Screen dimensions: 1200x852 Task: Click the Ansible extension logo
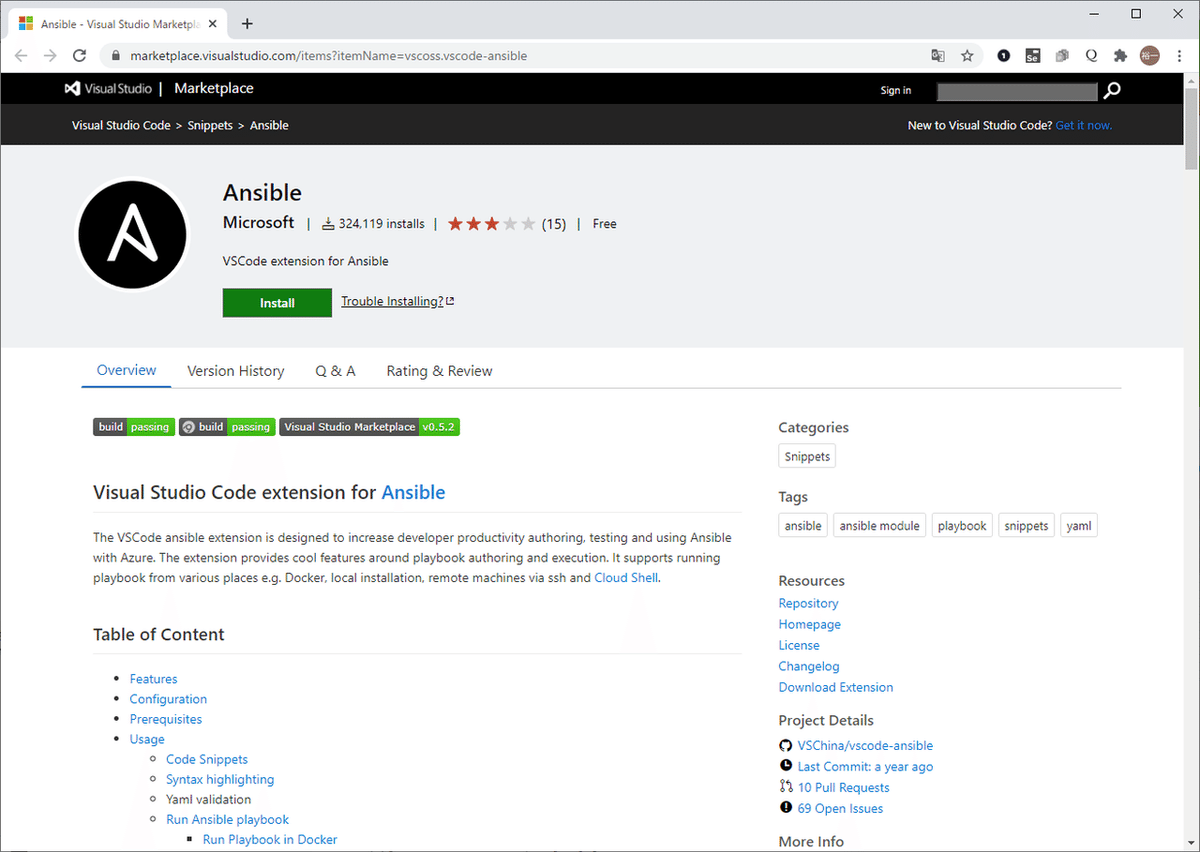[132, 236]
